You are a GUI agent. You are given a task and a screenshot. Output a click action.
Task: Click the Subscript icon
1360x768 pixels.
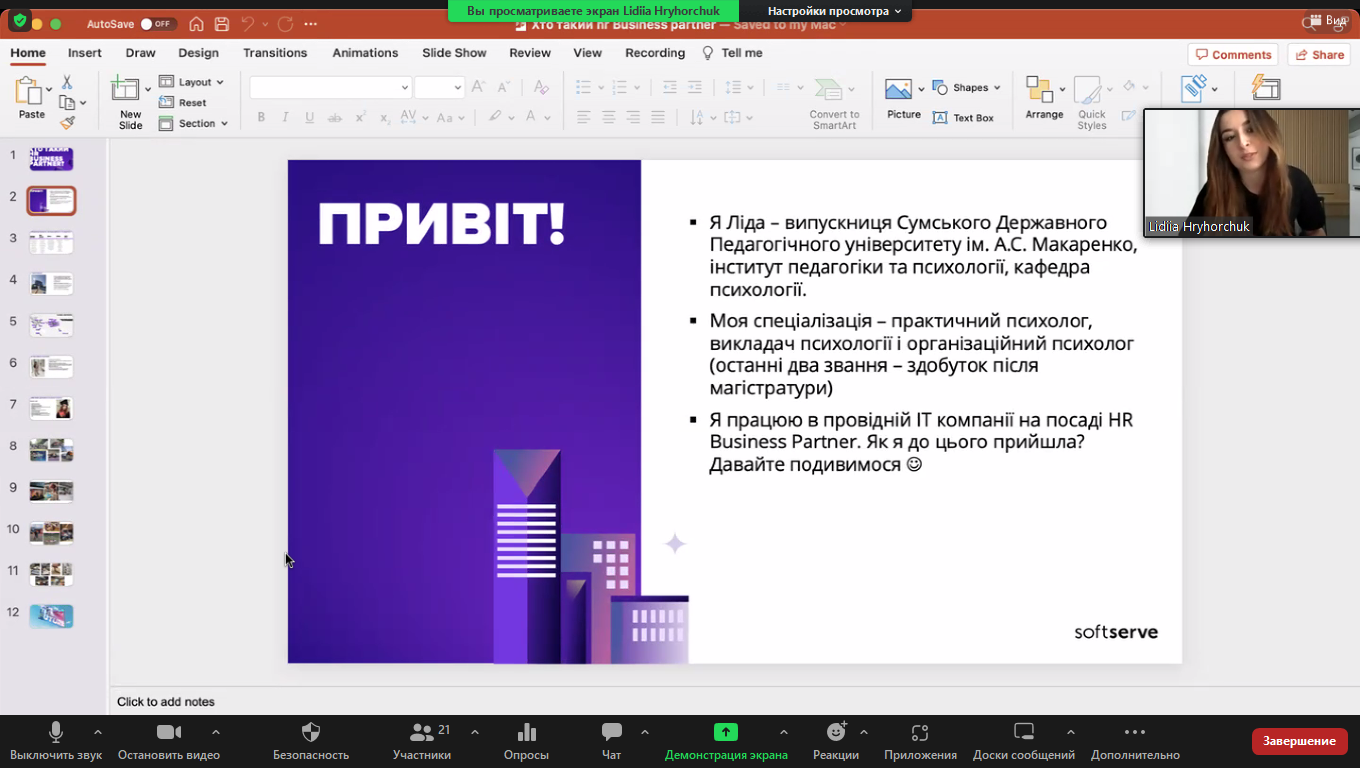tap(384, 117)
